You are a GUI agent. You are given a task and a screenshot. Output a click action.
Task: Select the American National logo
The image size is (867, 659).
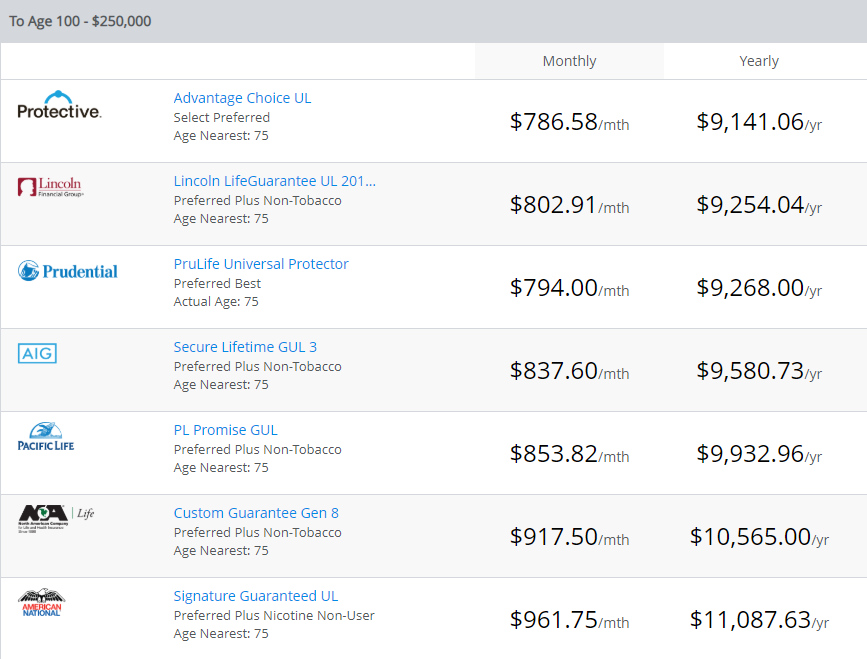[x=42, y=602]
